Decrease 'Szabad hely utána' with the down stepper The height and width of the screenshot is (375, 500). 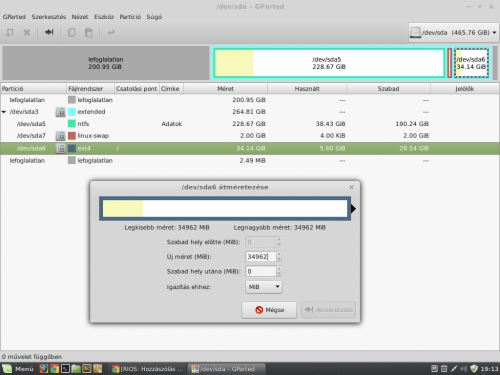(279, 274)
